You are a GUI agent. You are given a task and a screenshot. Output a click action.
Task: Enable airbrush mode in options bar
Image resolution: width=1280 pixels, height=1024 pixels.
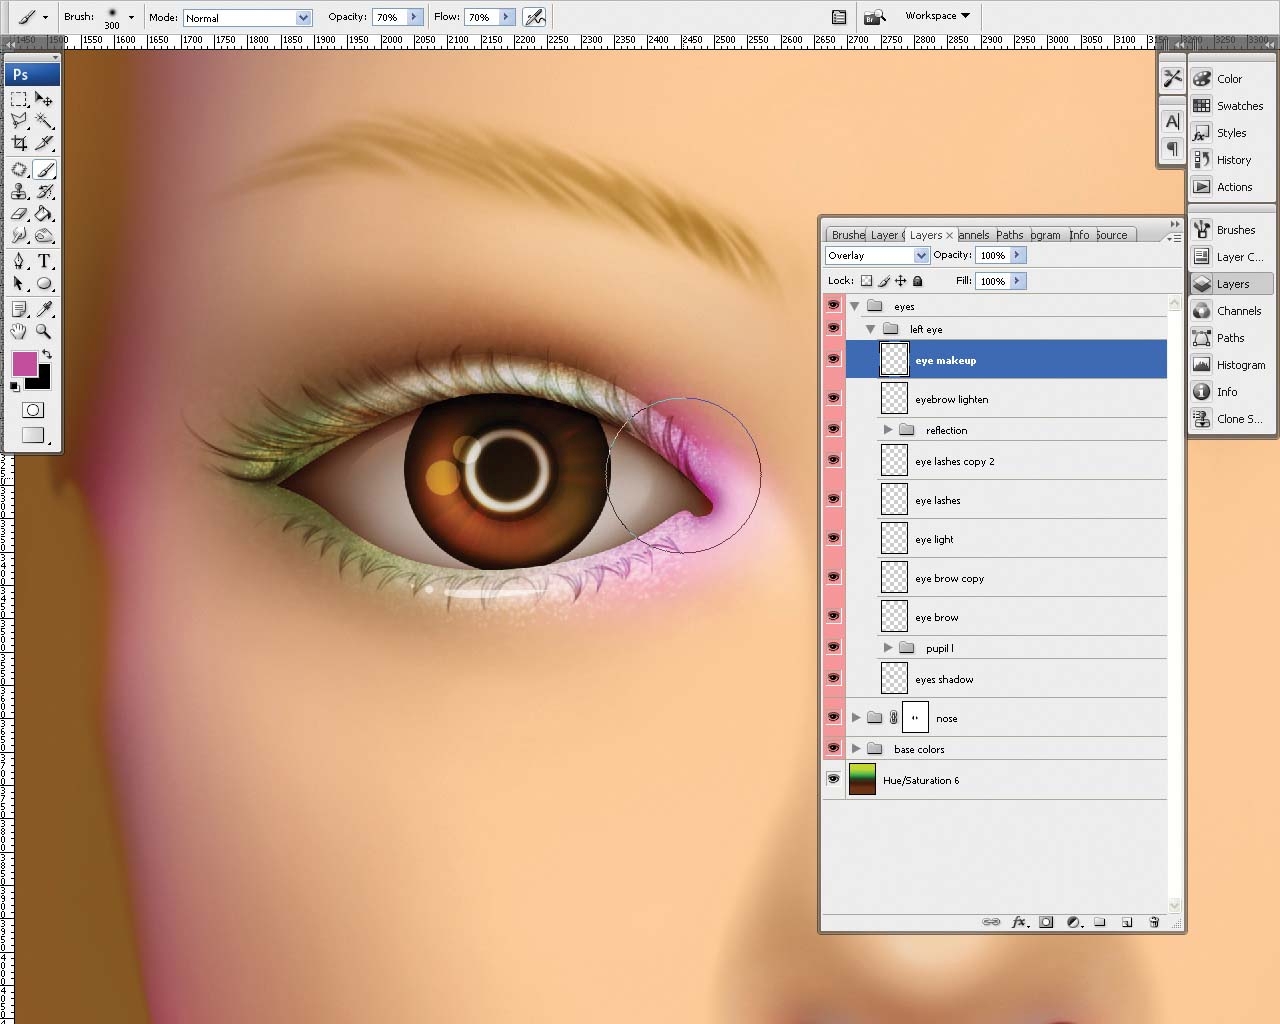(x=535, y=17)
